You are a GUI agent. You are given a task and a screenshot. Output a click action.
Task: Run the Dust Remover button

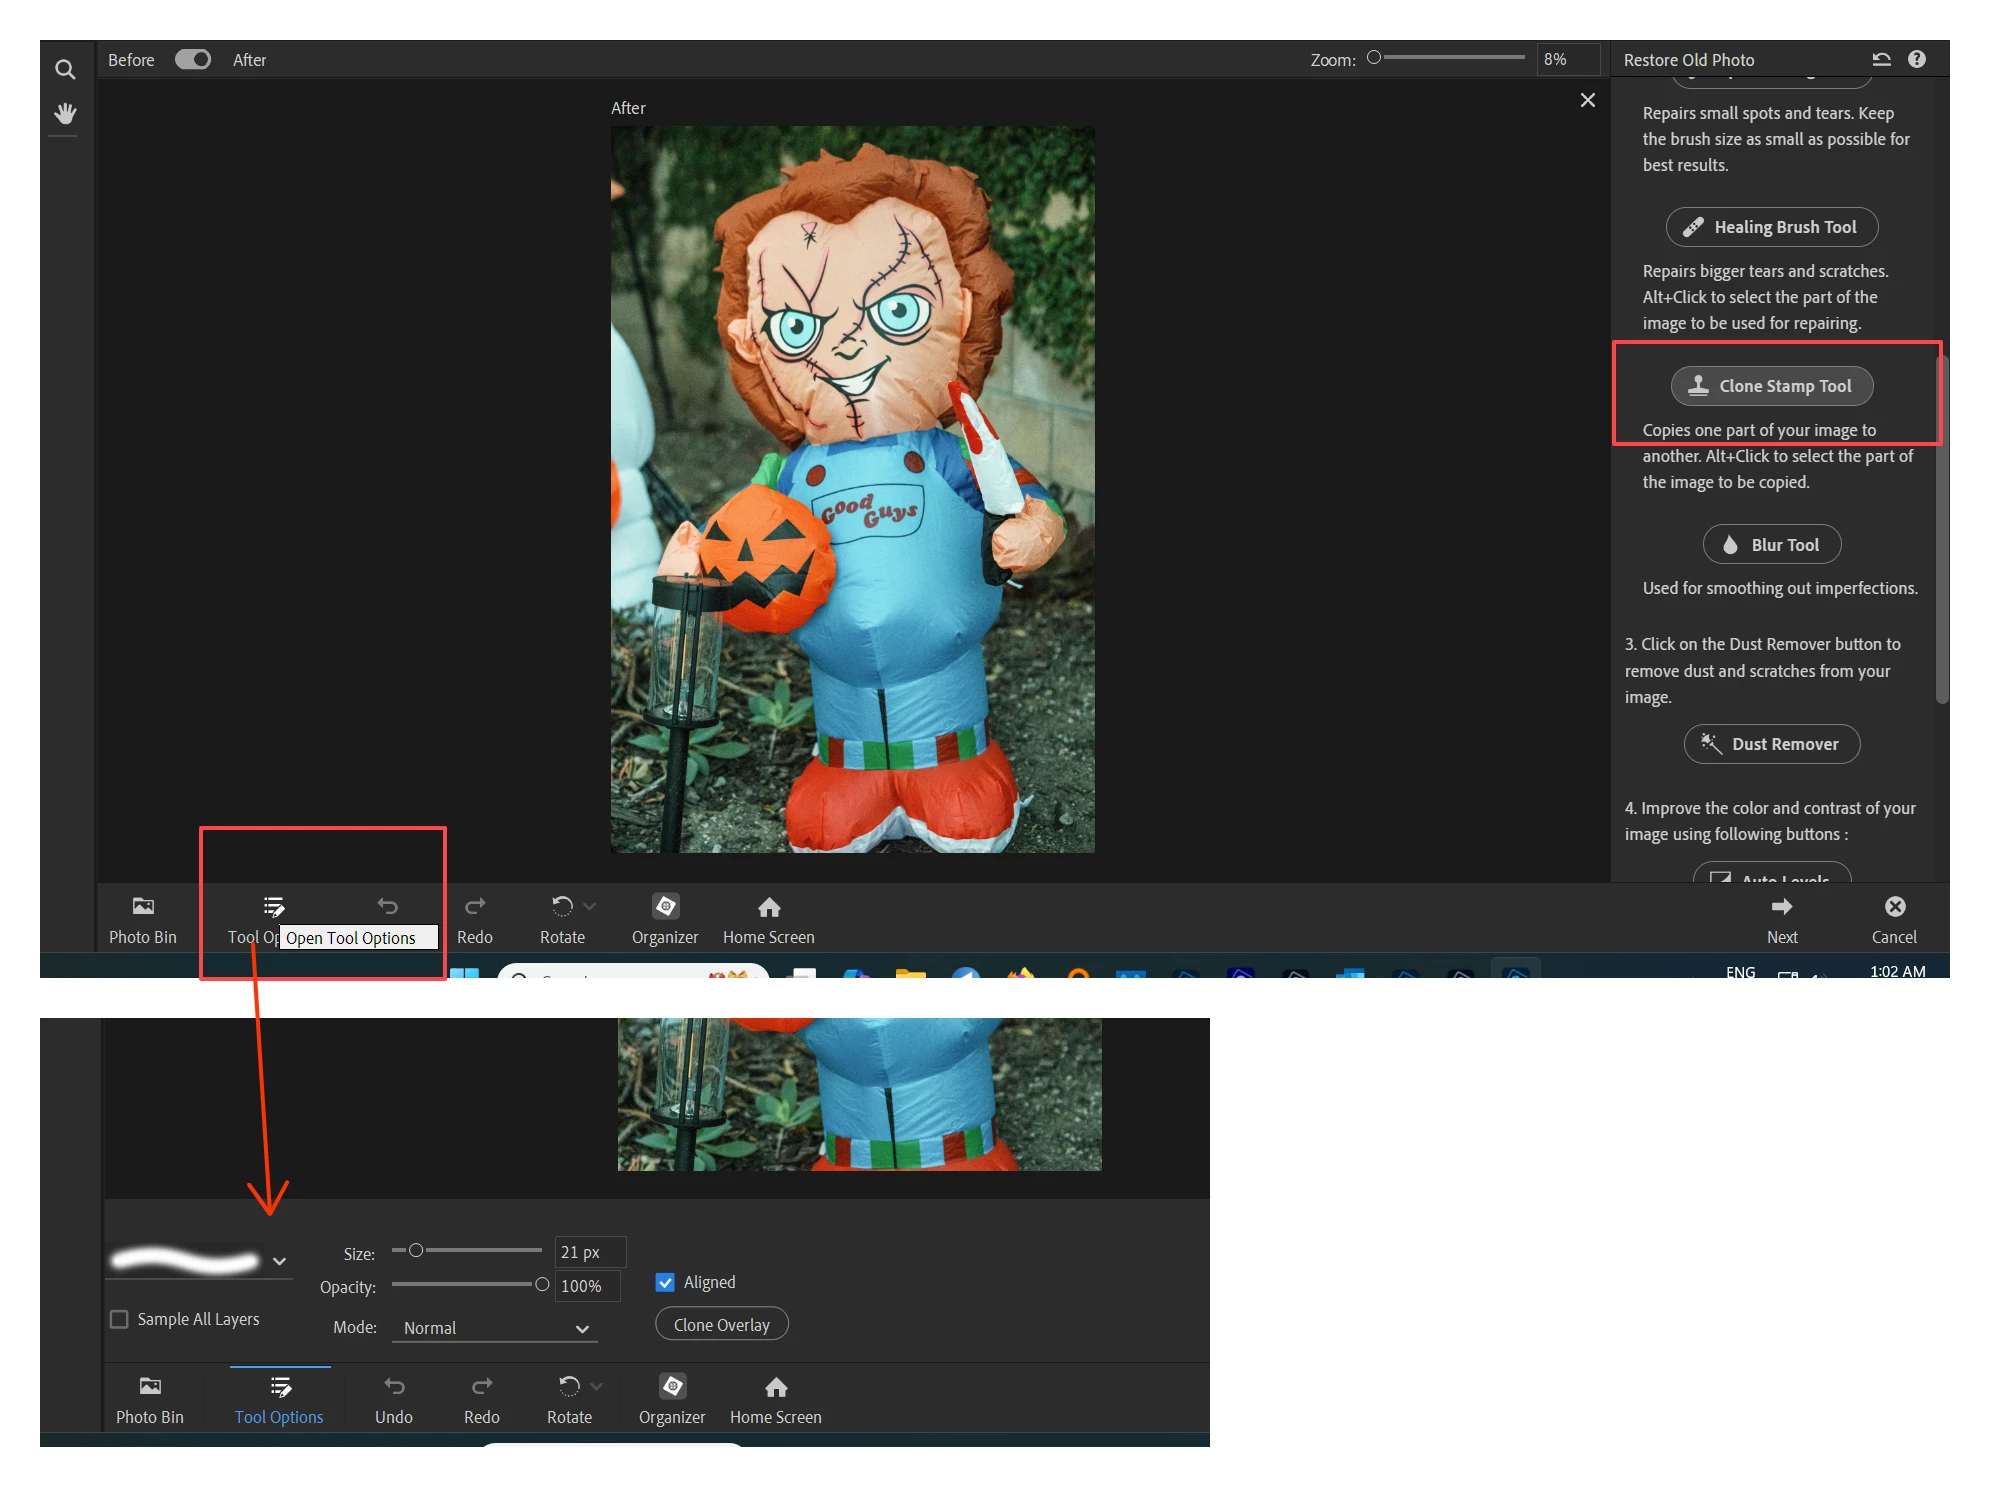(x=1772, y=744)
